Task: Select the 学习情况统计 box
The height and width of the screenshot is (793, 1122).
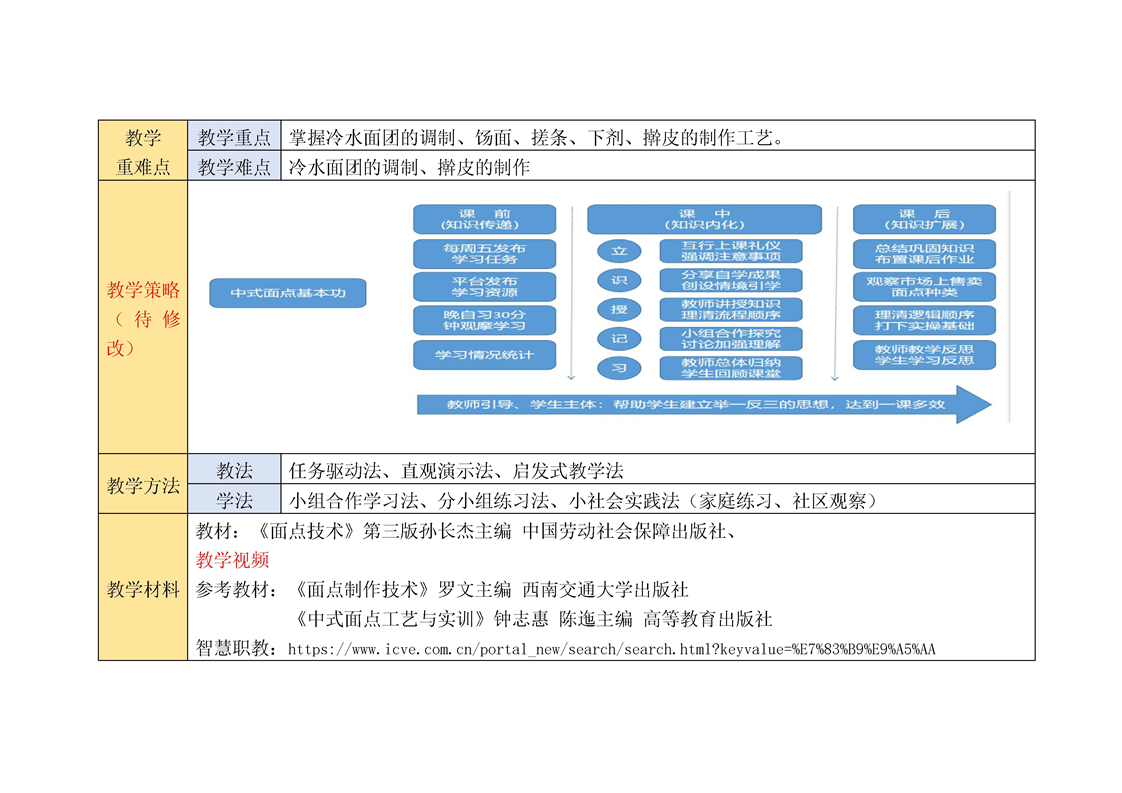Action: [484, 354]
